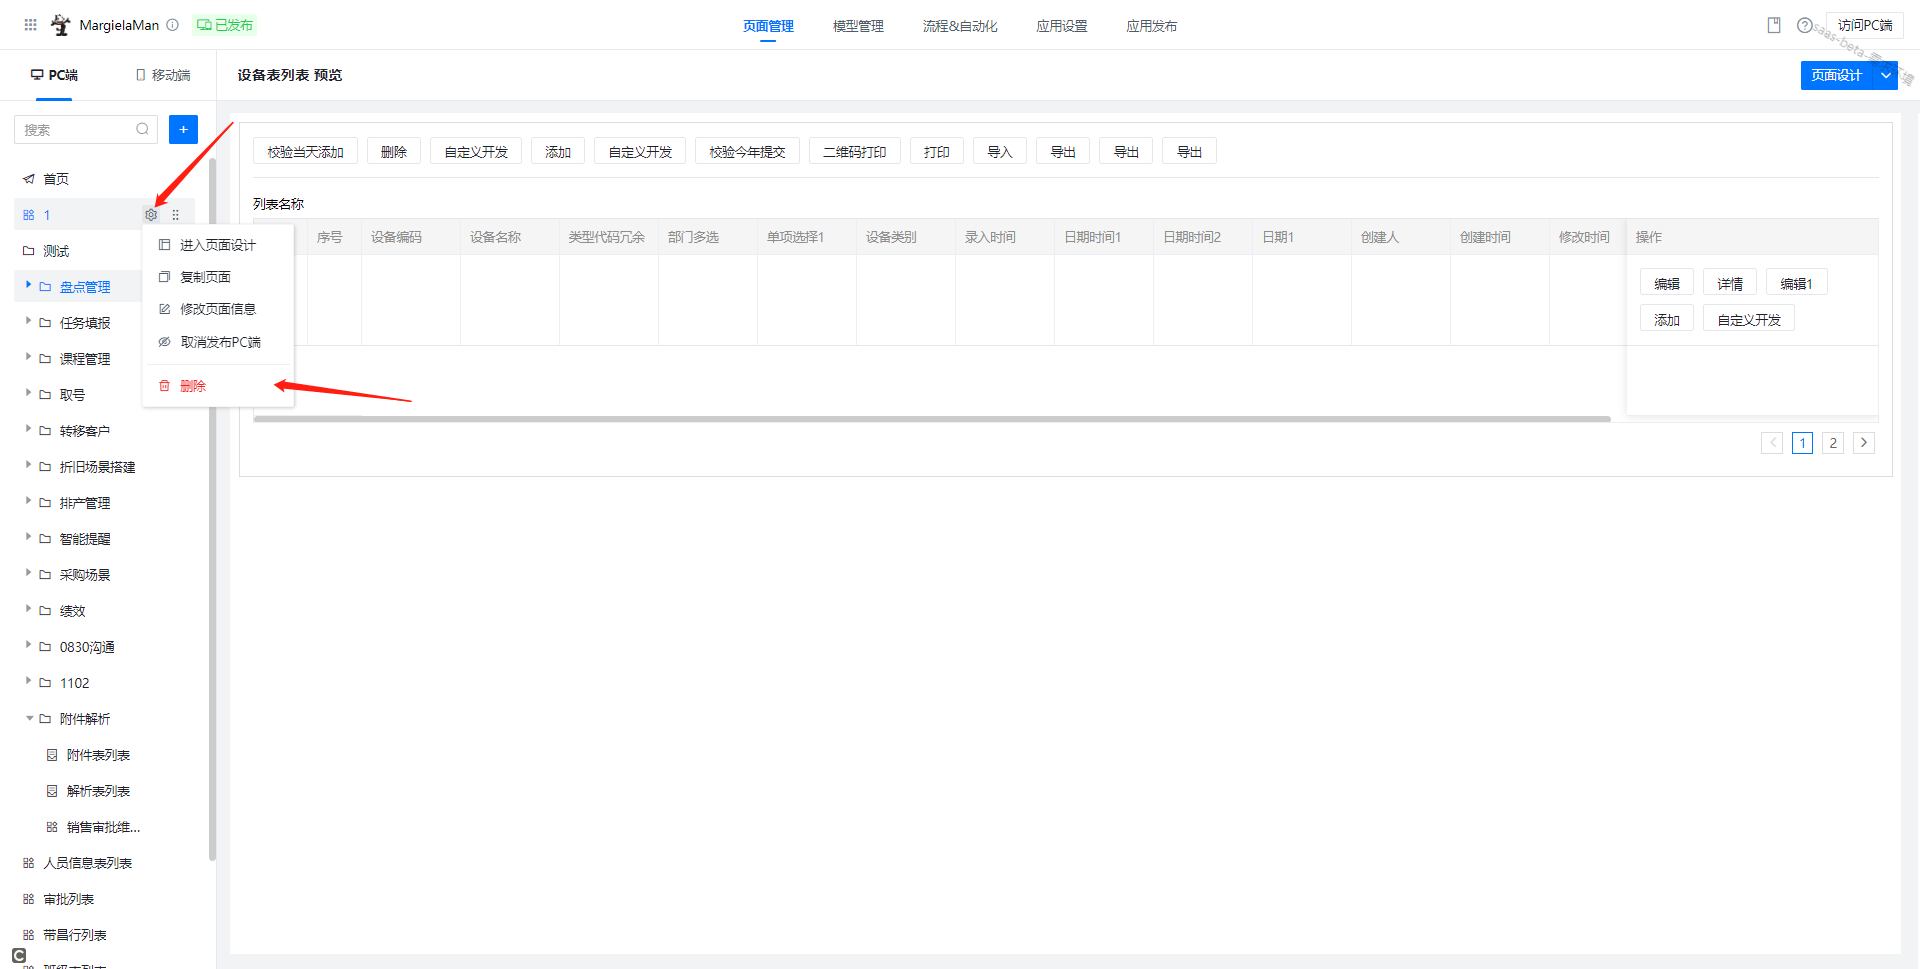
Task: Click the 校验今年提交 button
Action: point(747,152)
